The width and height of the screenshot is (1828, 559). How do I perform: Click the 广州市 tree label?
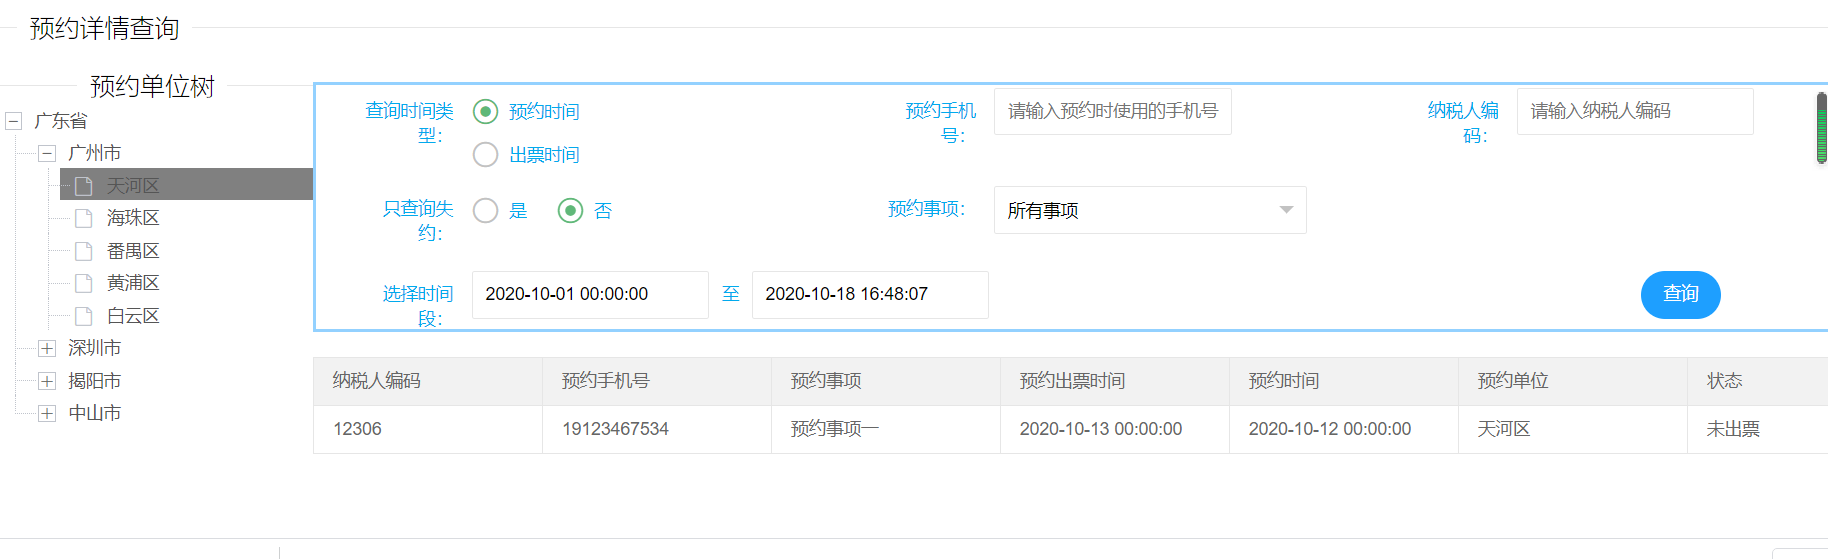94,153
